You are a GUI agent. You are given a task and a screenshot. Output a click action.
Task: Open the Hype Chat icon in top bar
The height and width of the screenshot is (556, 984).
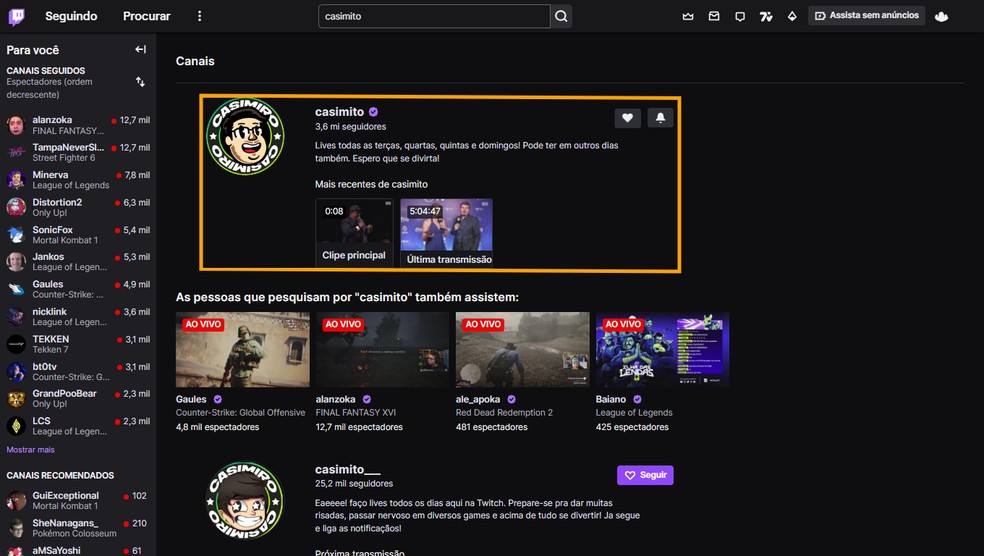[x=766, y=16]
